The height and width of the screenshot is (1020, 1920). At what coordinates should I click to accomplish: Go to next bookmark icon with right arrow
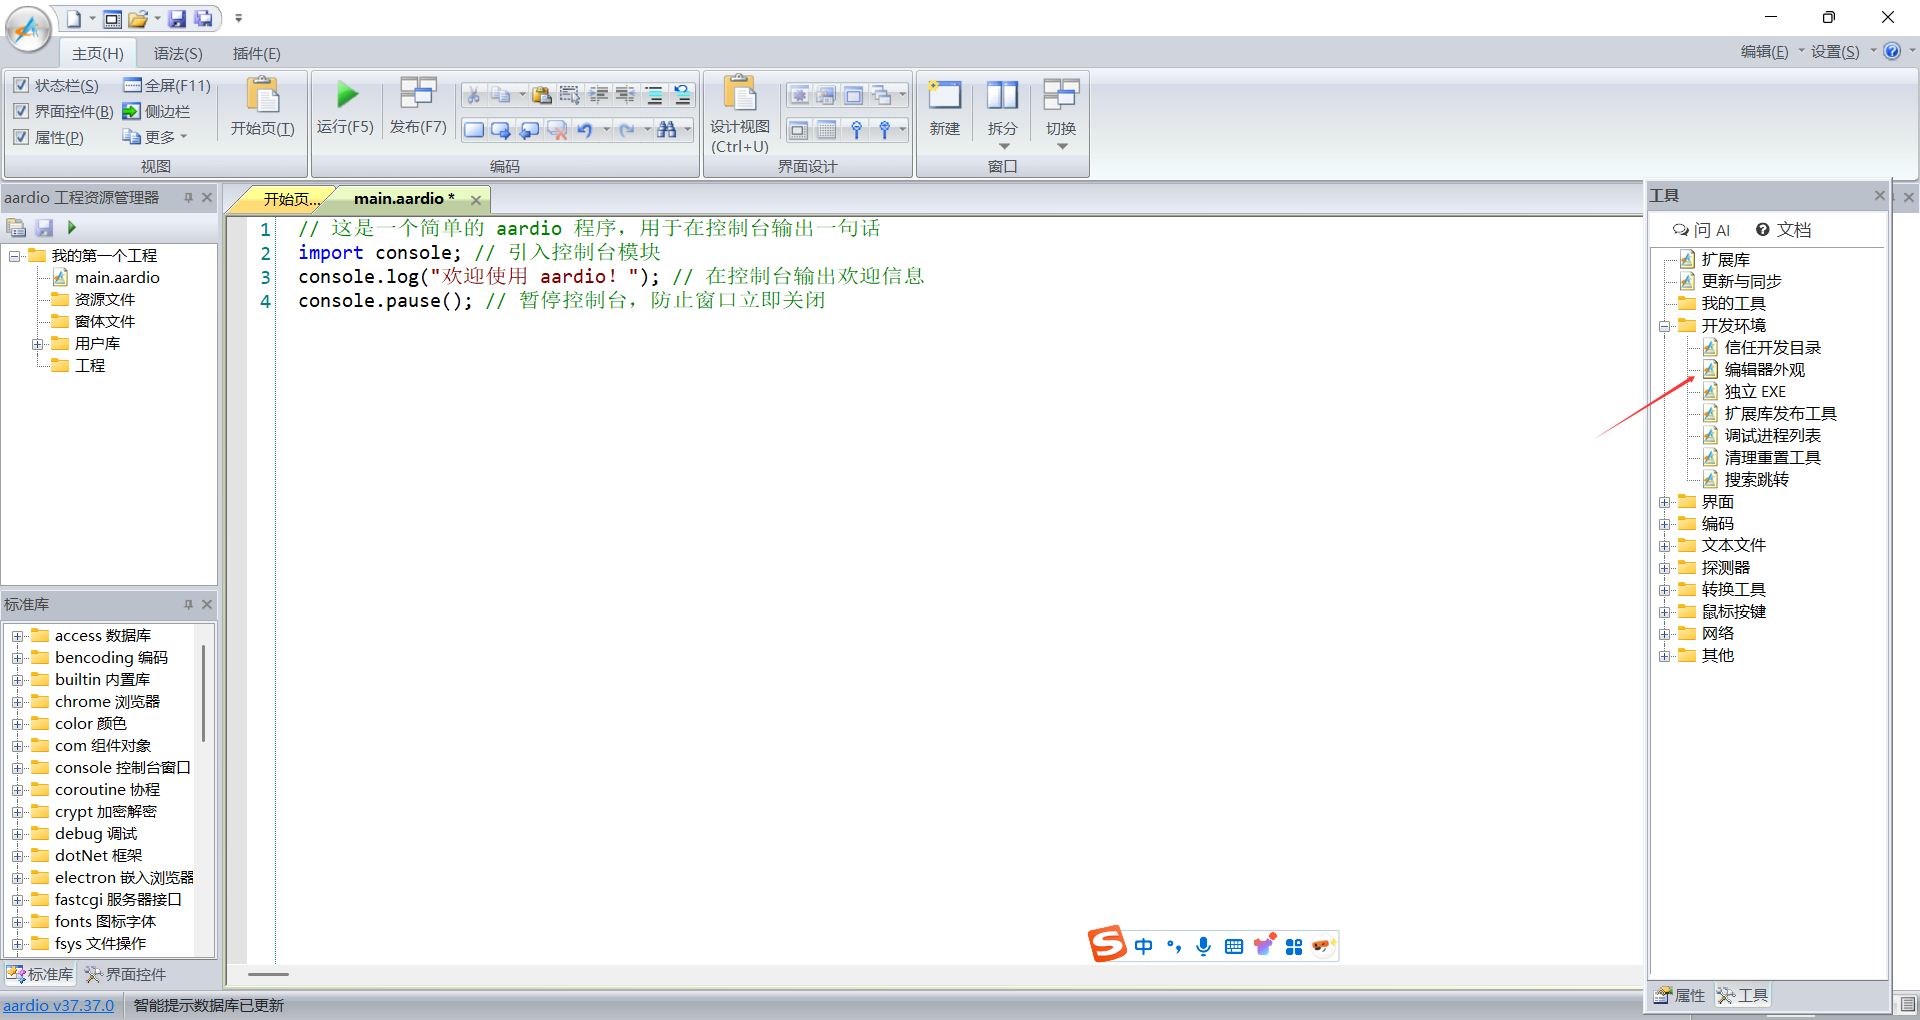tap(501, 130)
